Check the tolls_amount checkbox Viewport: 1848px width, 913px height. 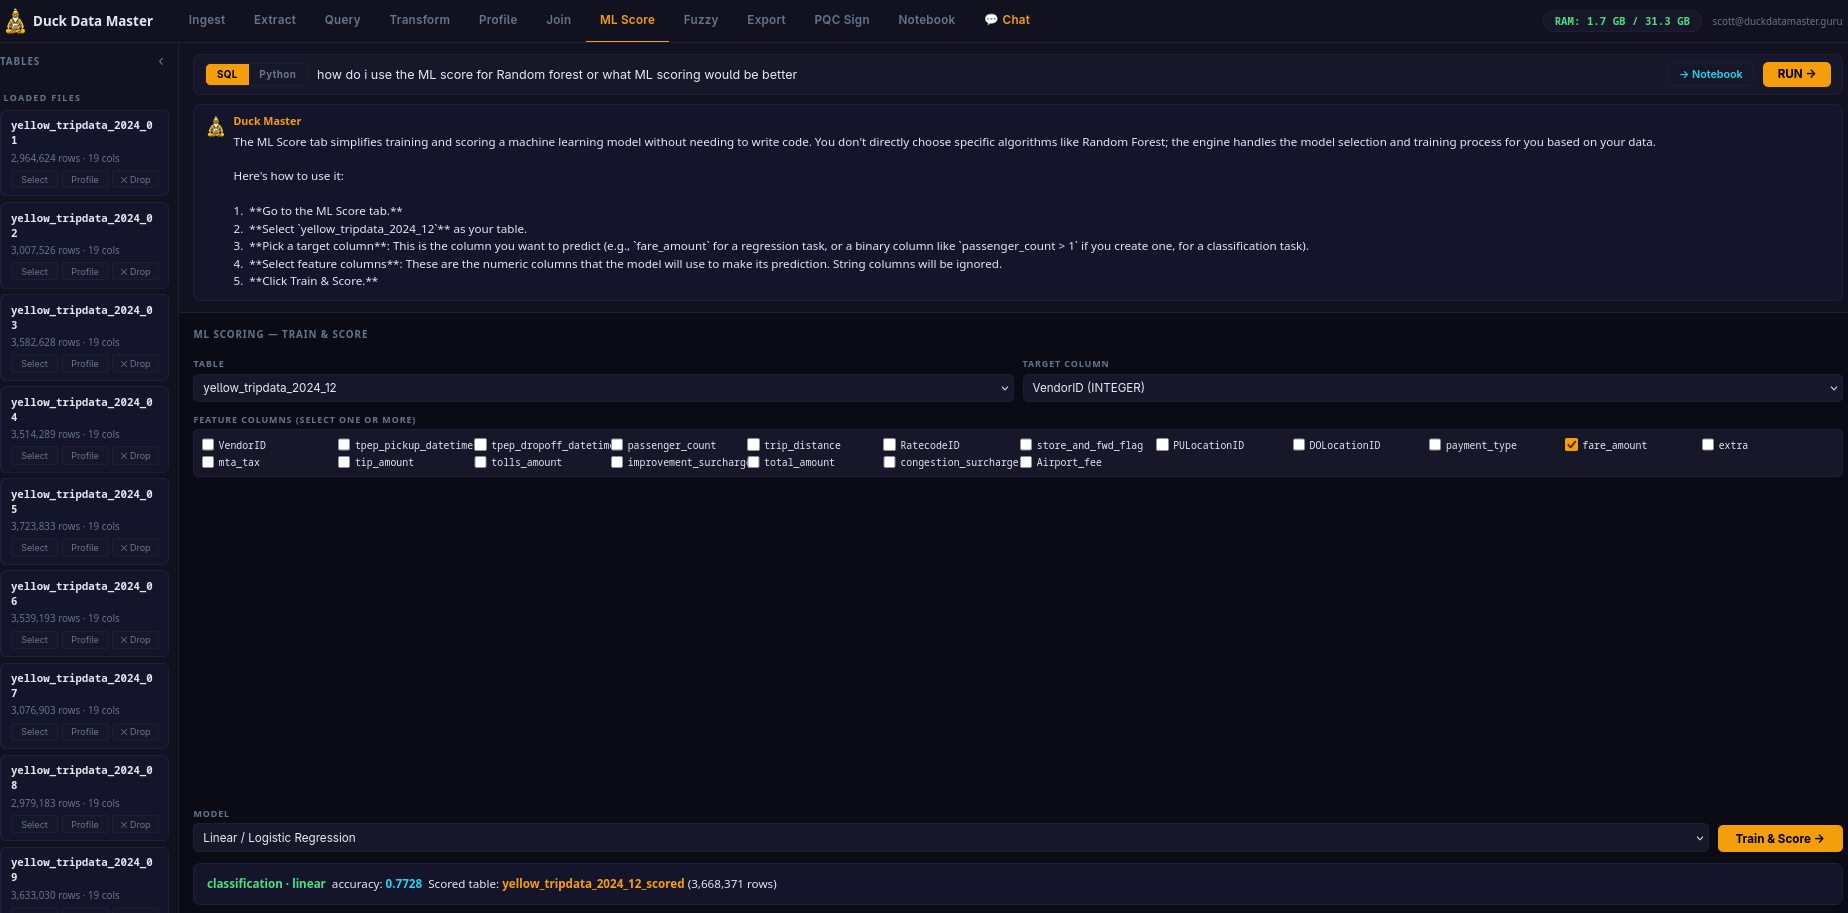(x=481, y=462)
